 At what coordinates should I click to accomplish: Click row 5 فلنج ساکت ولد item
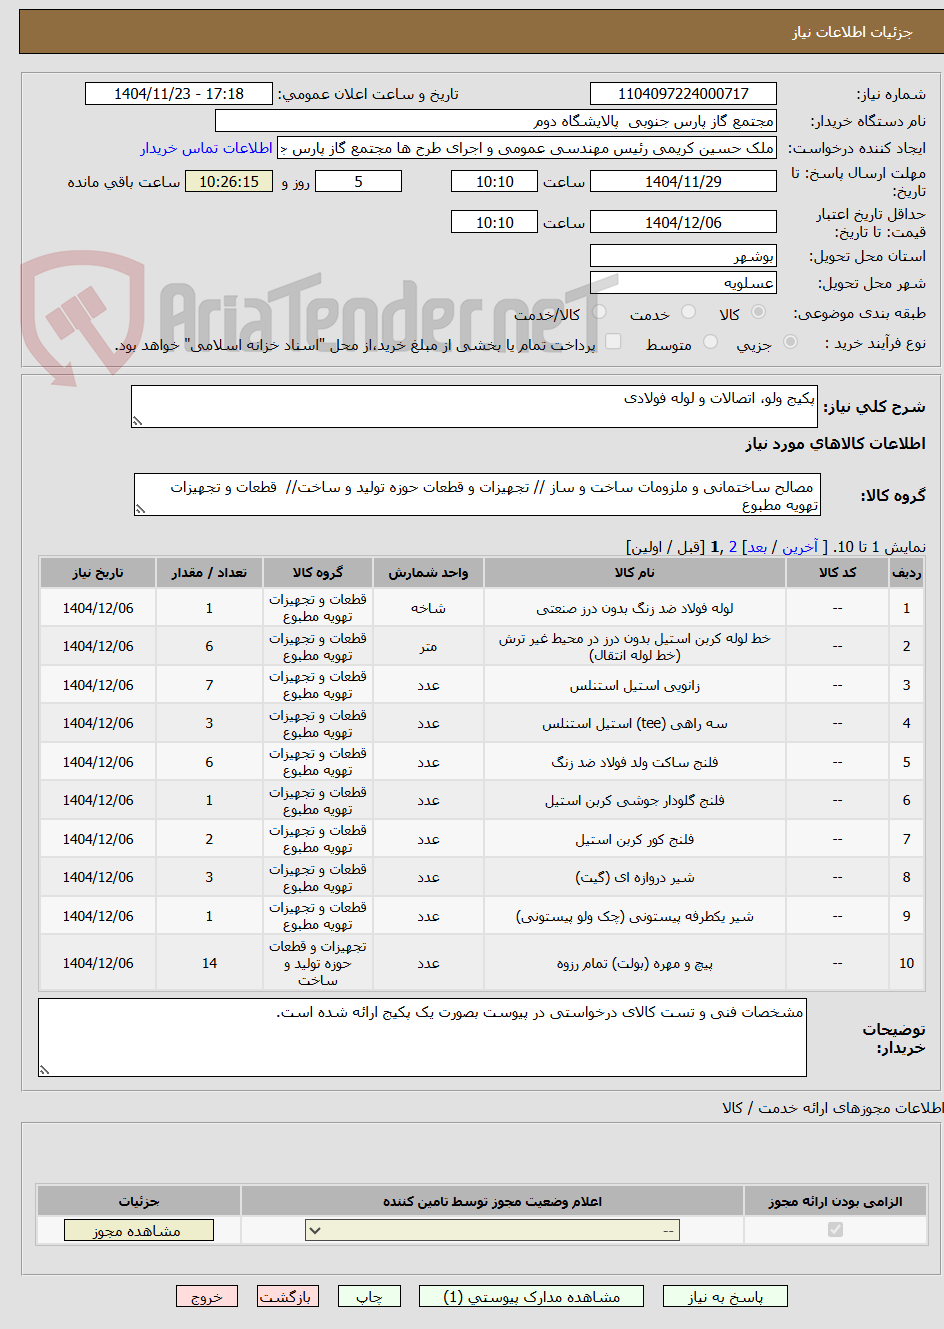(635, 762)
